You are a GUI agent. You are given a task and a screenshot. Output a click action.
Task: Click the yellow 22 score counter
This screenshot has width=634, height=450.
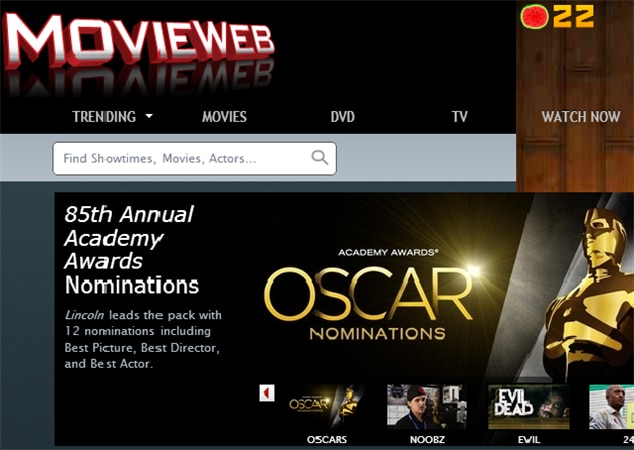[x=574, y=16]
